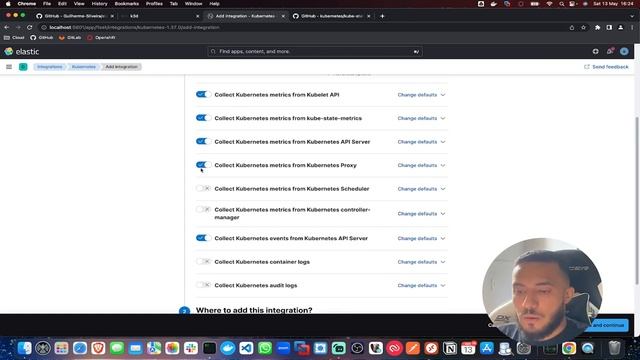Open the Chrome History menu
Screen dimensions: 640x360
99,4
